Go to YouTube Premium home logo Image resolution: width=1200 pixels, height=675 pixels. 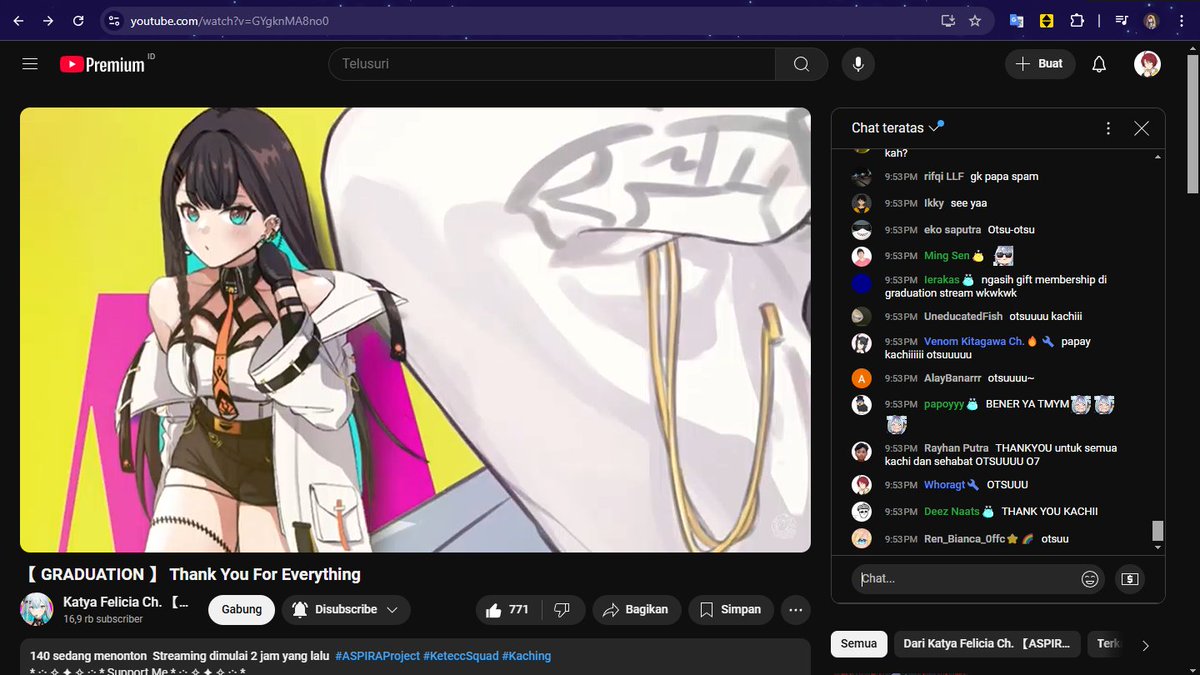(x=103, y=64)
